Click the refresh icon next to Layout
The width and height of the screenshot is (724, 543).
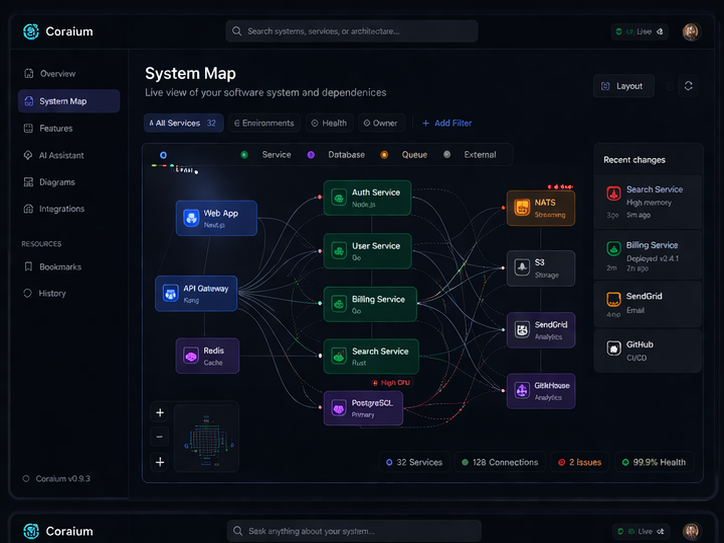(688, 86)
